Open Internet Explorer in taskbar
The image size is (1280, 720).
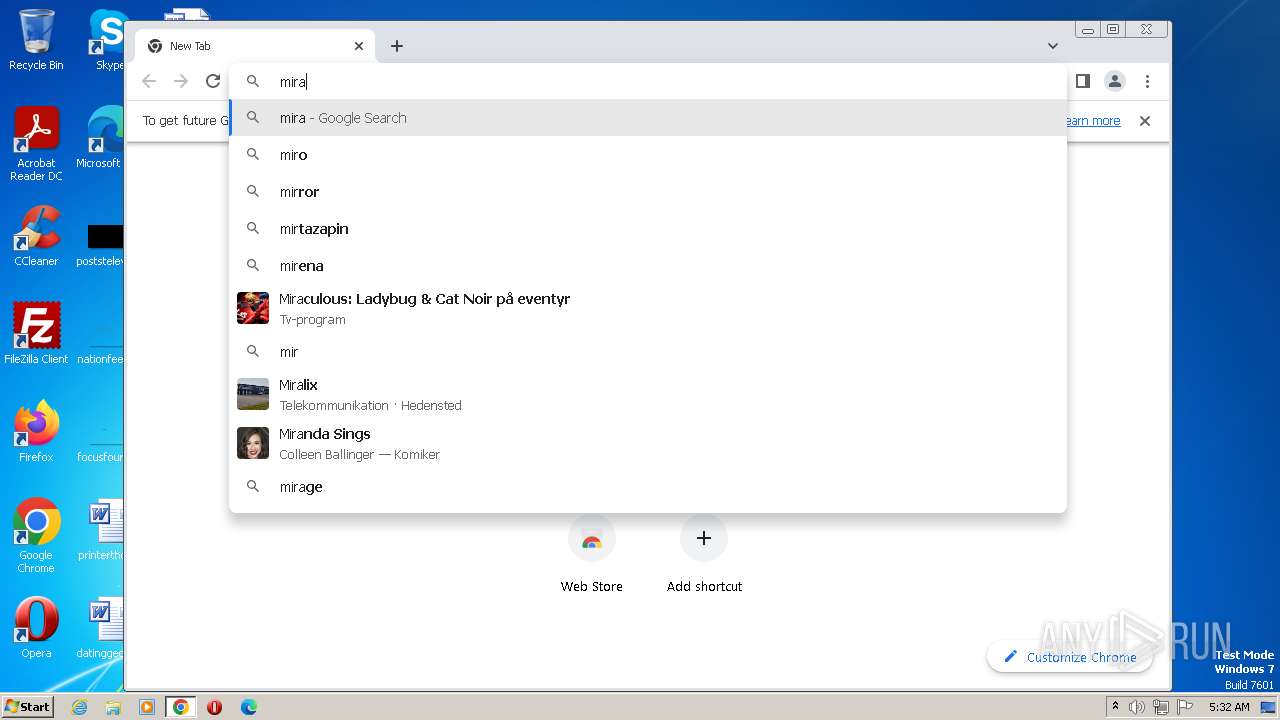pyautogui.click(x=79, y=707)
